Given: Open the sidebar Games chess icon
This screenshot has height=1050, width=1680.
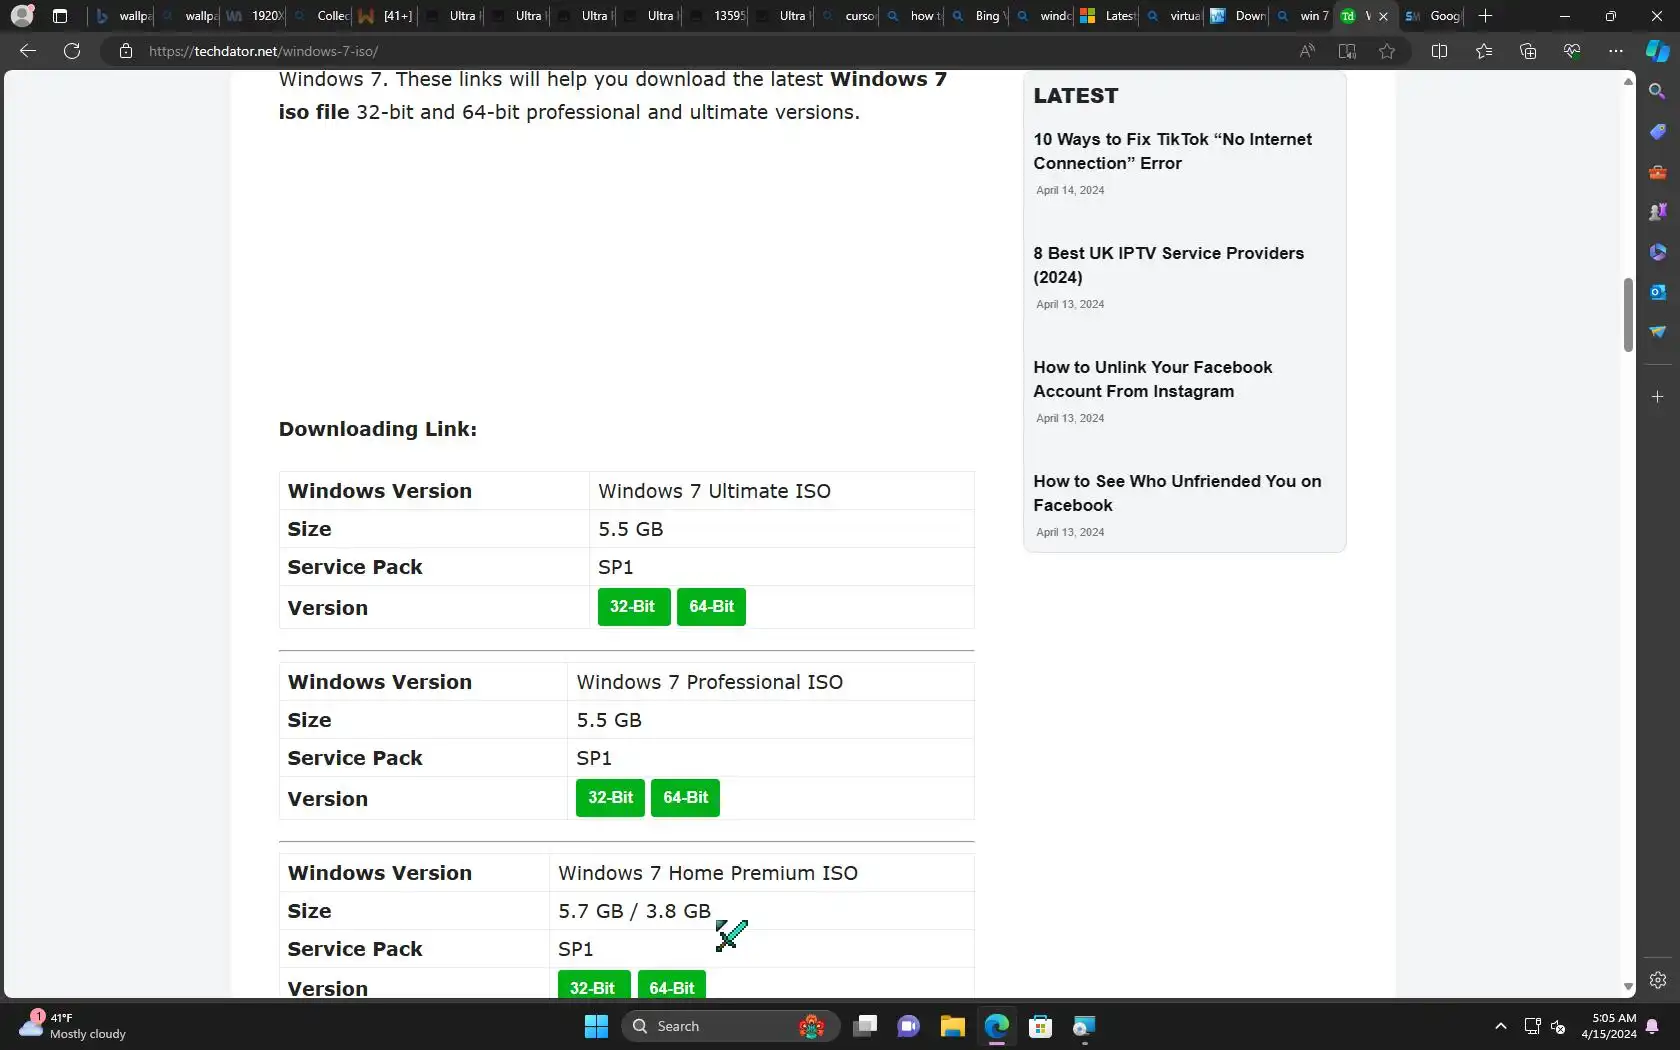Looking at the screenshot, I should (x=1657, y=212).
